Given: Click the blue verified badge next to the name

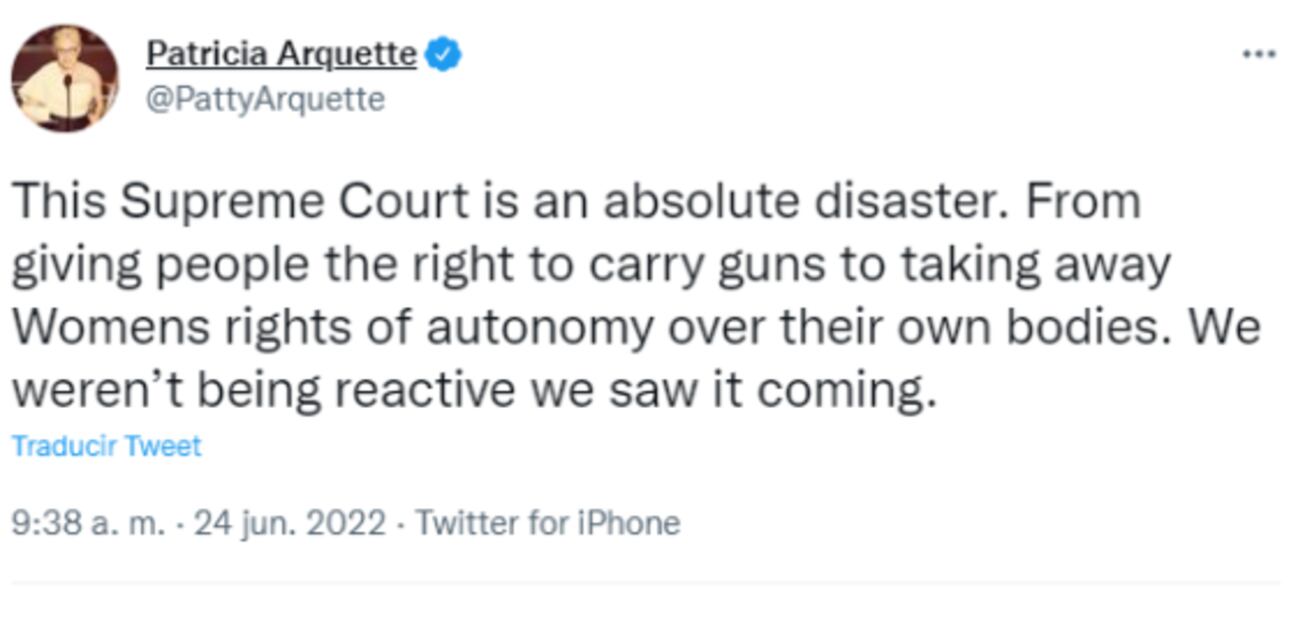Looking at the screenshot, I should [x=443, y=54].
